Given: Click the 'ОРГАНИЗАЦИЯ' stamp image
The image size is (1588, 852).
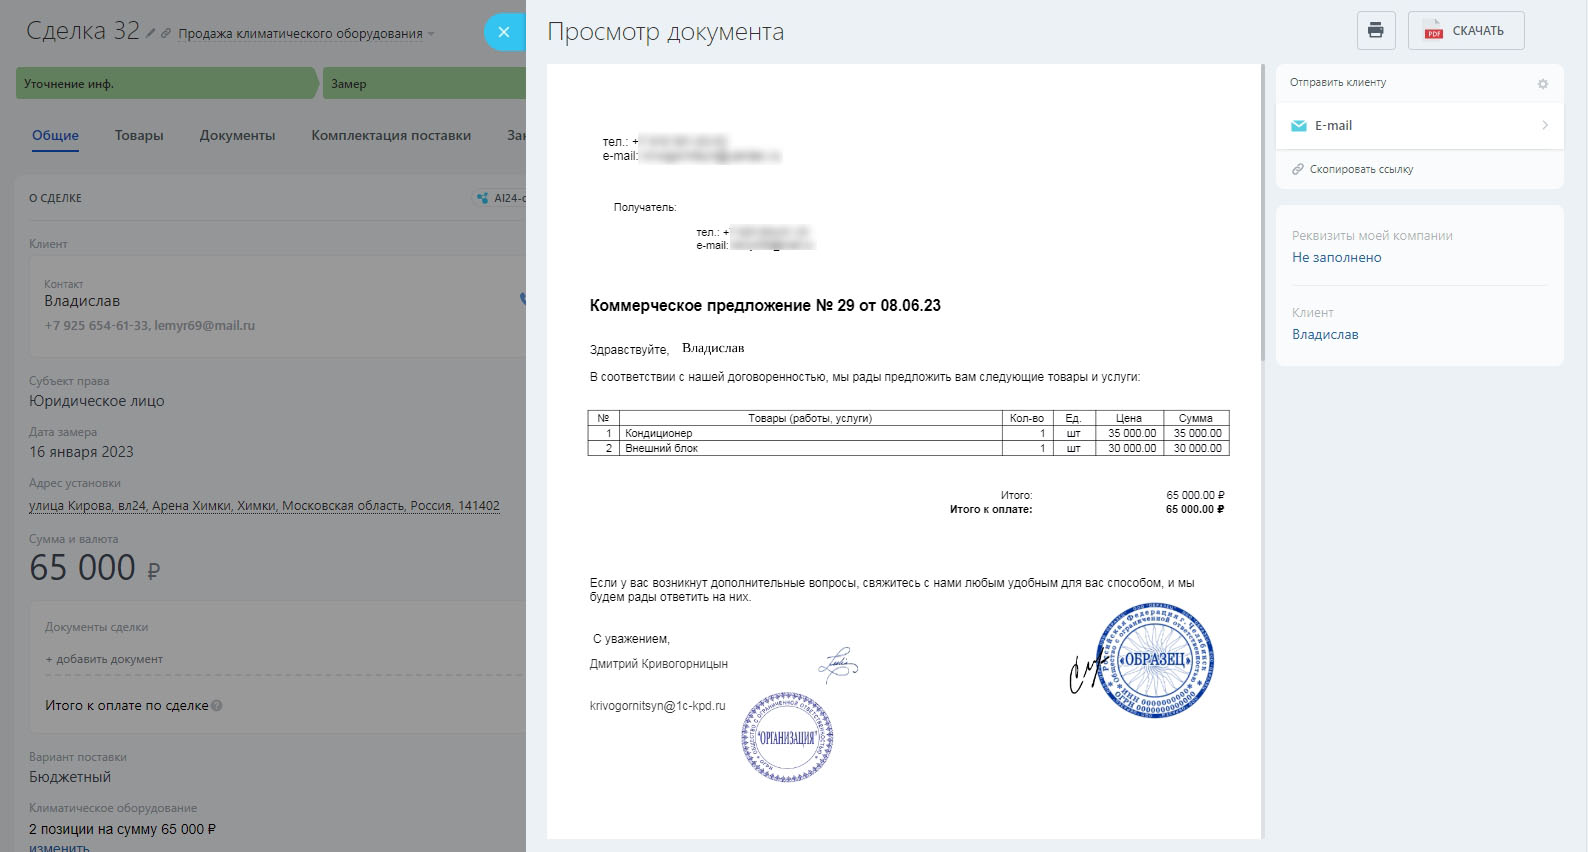Looking at the screenshot, I should [788, 738].
